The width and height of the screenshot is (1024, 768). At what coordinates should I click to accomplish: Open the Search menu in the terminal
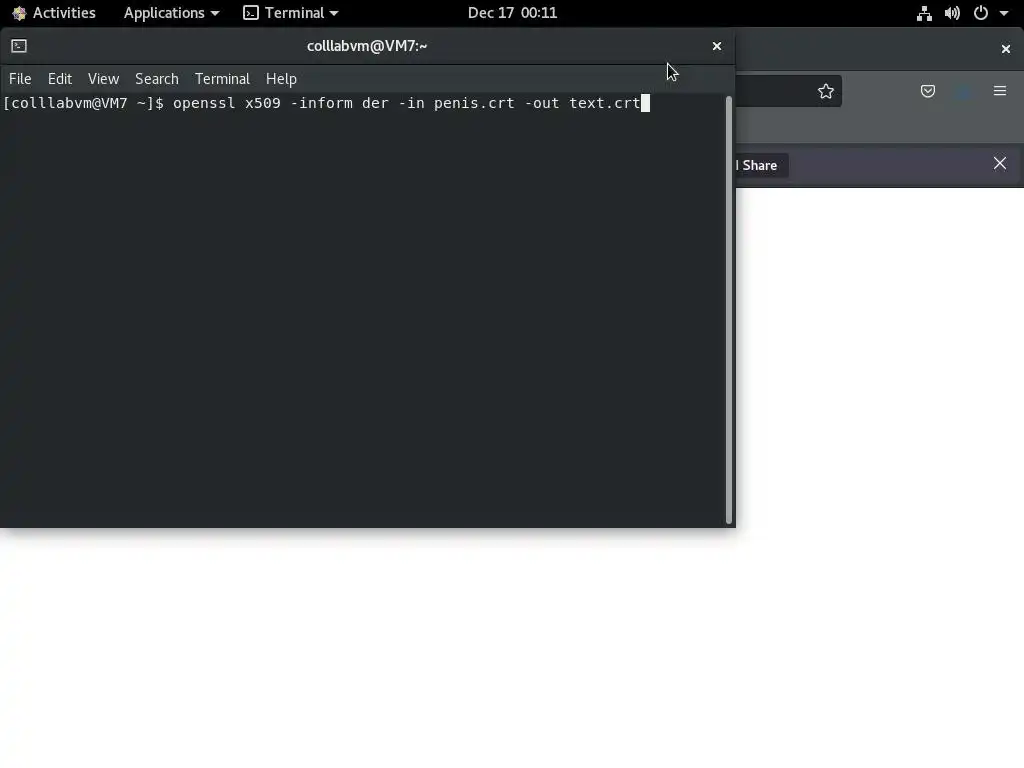[x=157, y=79]
